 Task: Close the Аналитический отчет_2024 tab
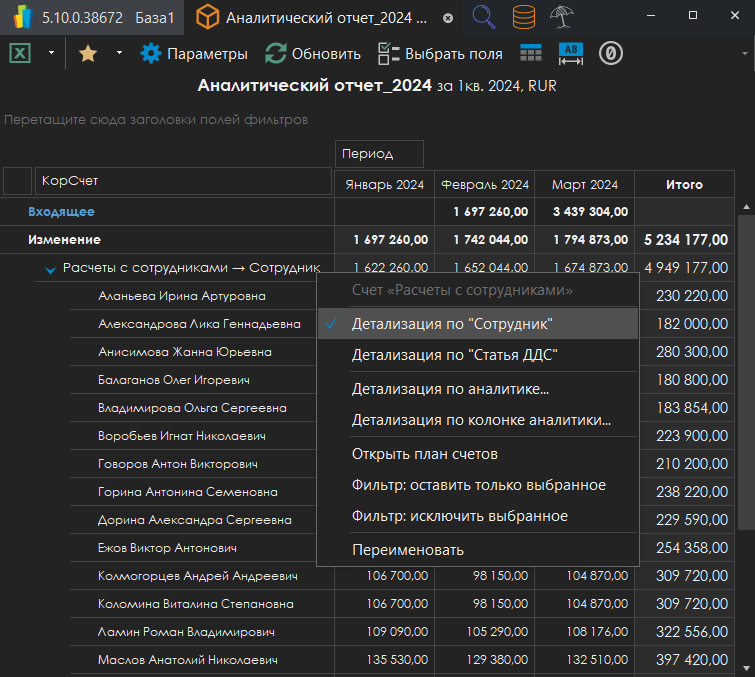click(447, 18)
